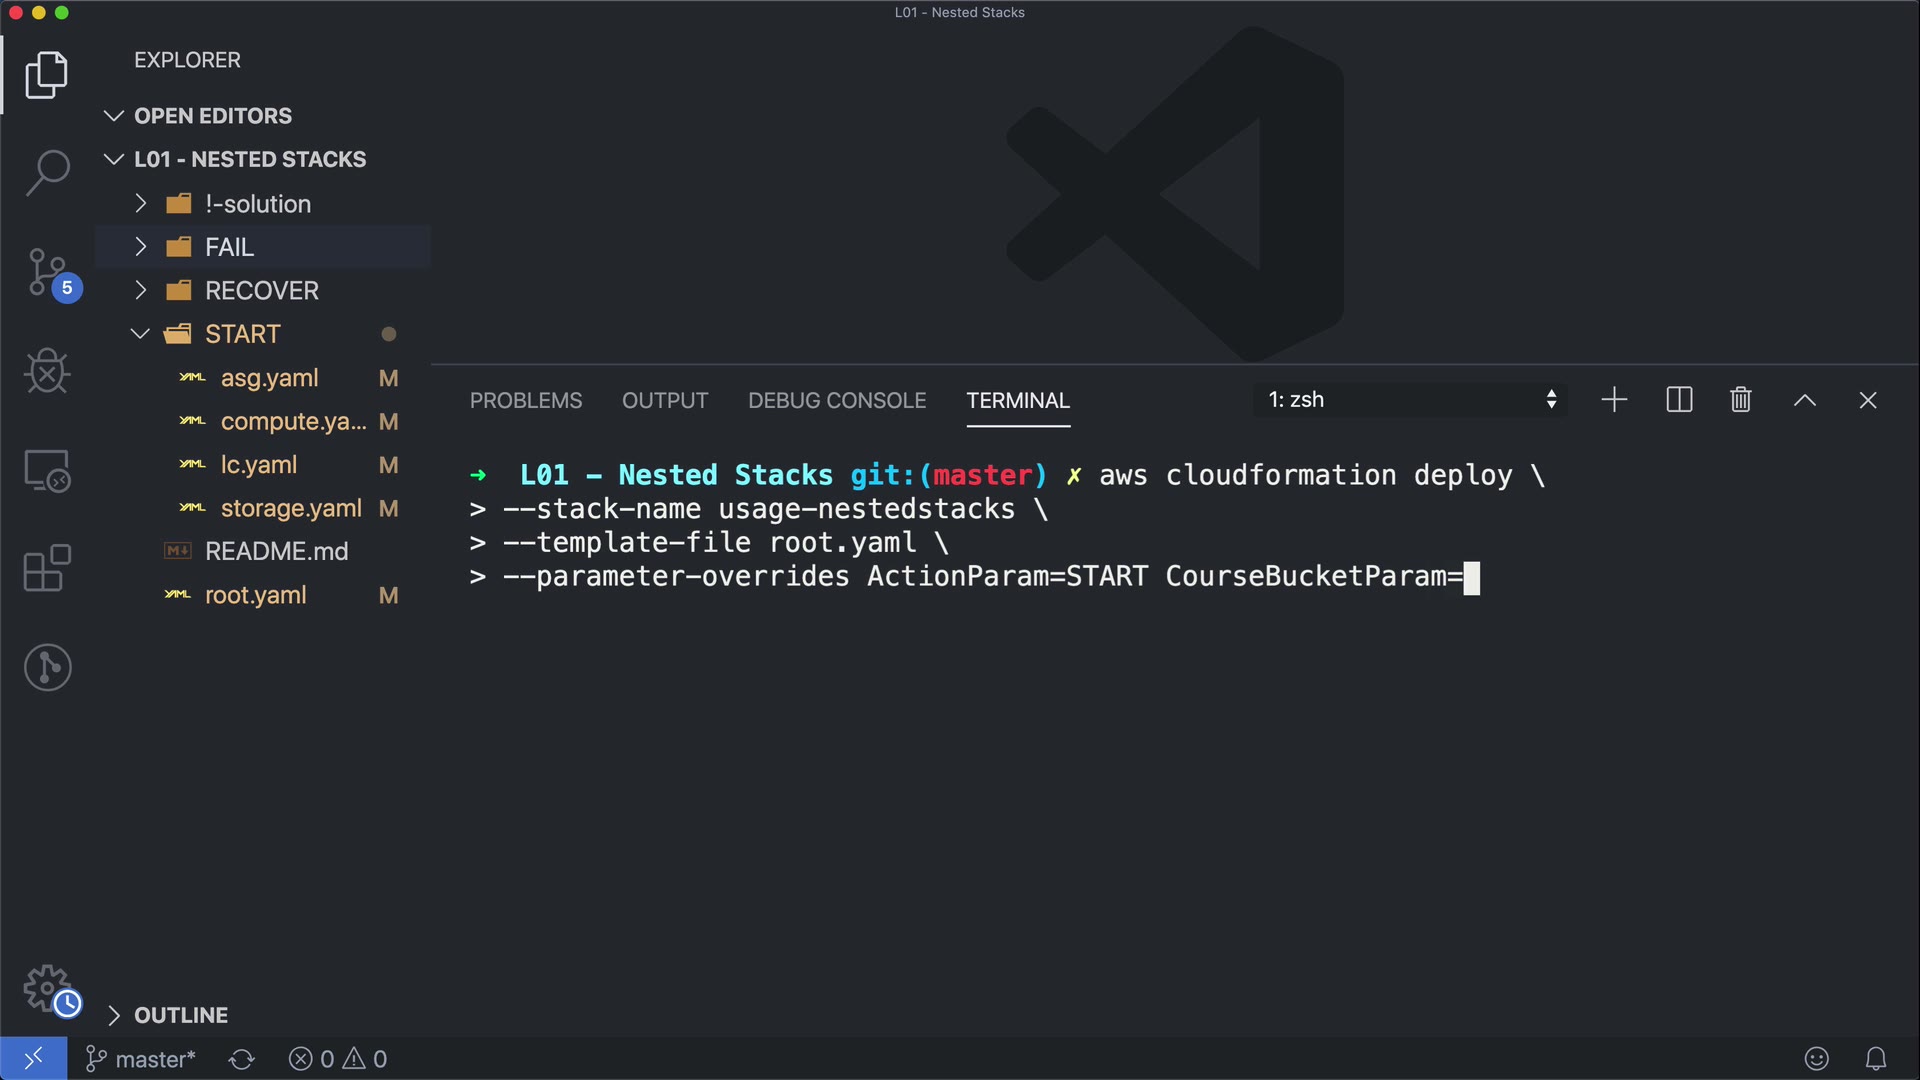1920x1080 pixels.
Task: Open the Remote Explorer view
Action: (47, 470)
